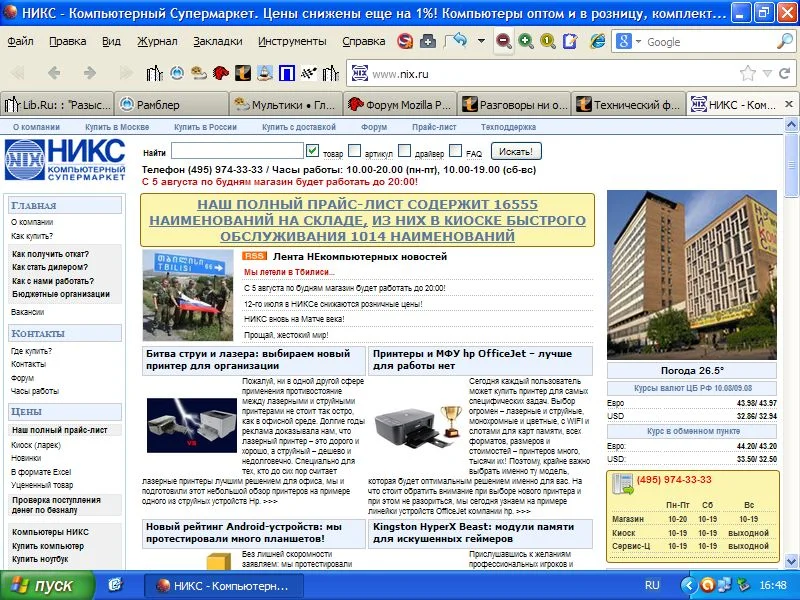Open page in Internet Explorer icon
The image size is (800, 600).
coord(597,41)
